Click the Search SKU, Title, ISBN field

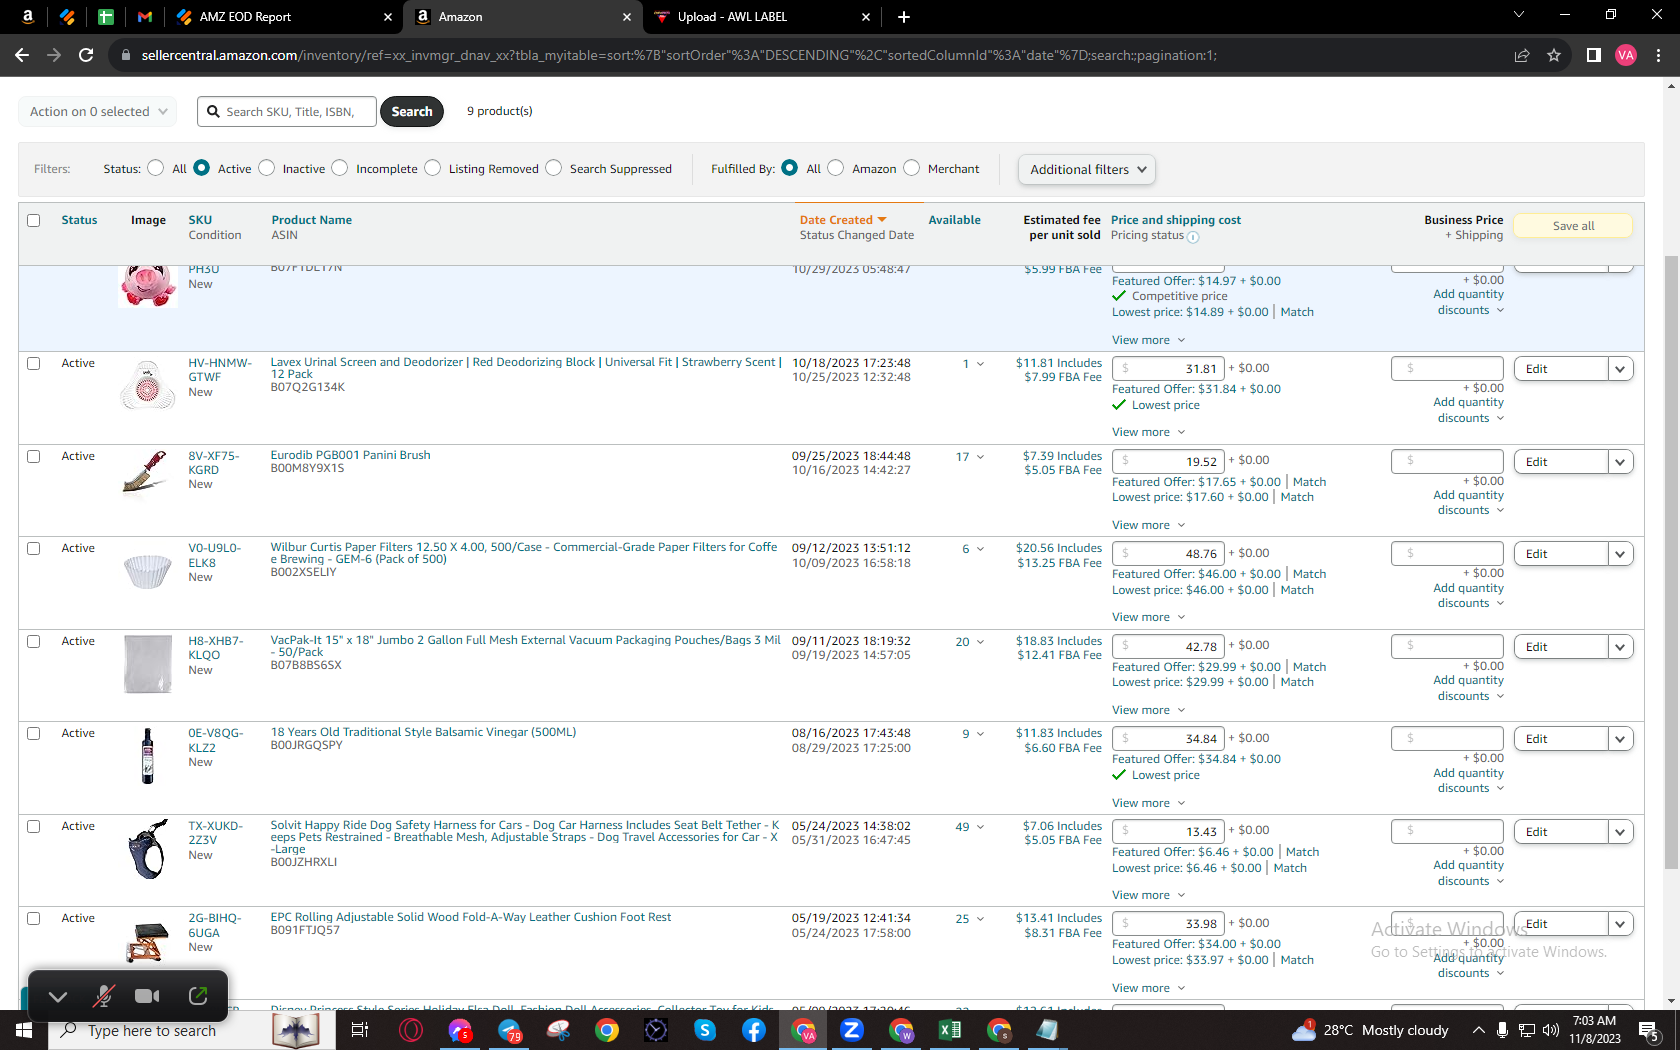tap(288, 111)
